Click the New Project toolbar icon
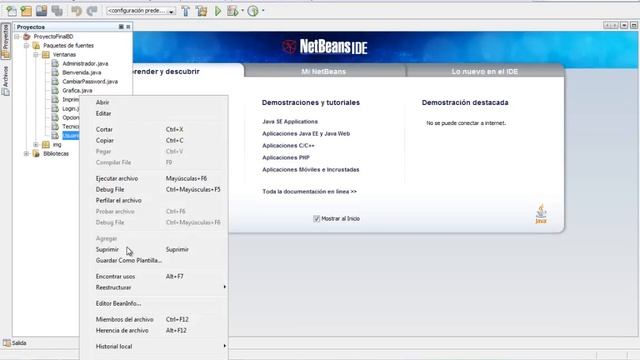The height and width of the screenshot is (360, 640). 27,11
